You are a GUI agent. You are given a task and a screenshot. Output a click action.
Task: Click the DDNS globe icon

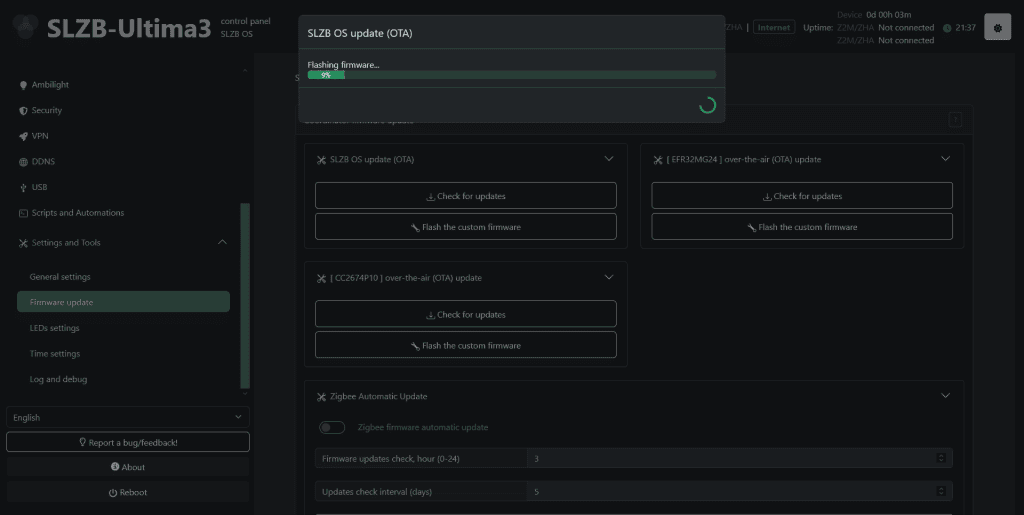tap(23, 162)
